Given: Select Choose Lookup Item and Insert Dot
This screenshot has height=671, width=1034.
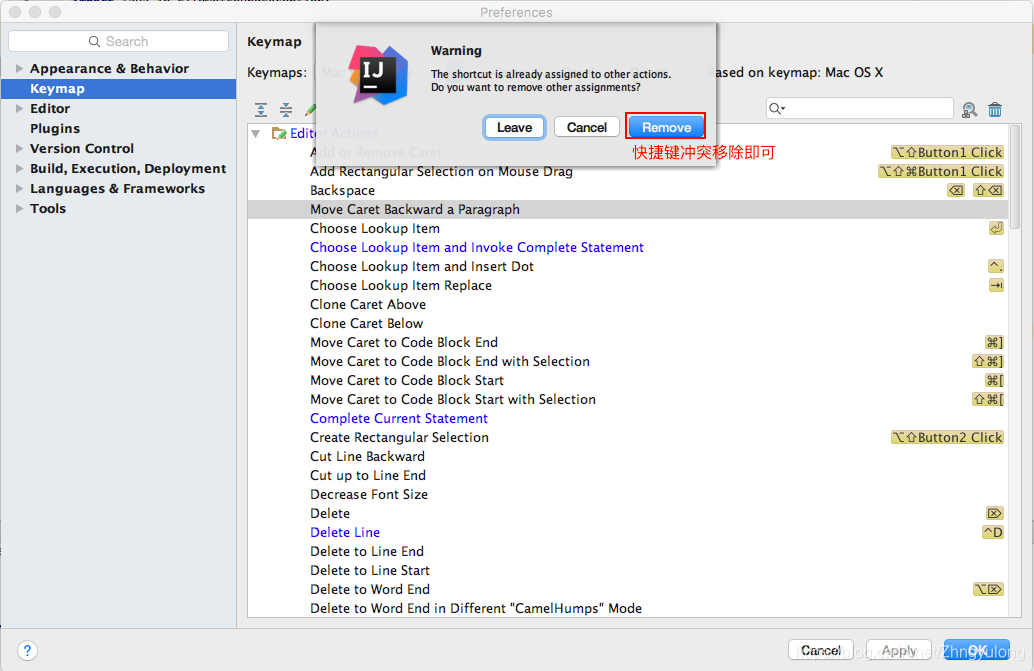Looking at the screenshot, I should tap(422, 267).
